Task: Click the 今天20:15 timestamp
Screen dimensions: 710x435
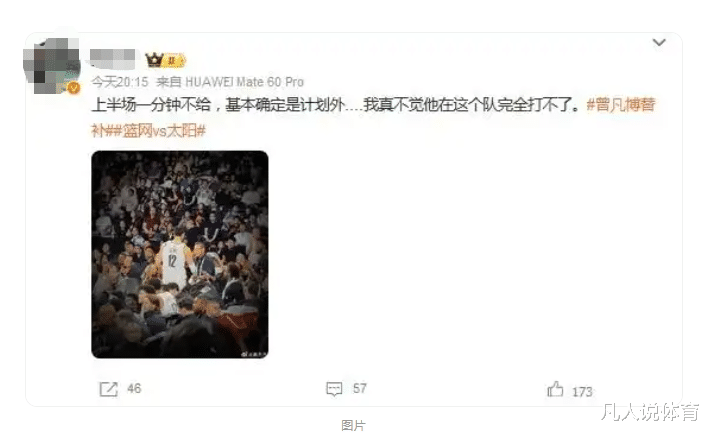Action: 120,82
